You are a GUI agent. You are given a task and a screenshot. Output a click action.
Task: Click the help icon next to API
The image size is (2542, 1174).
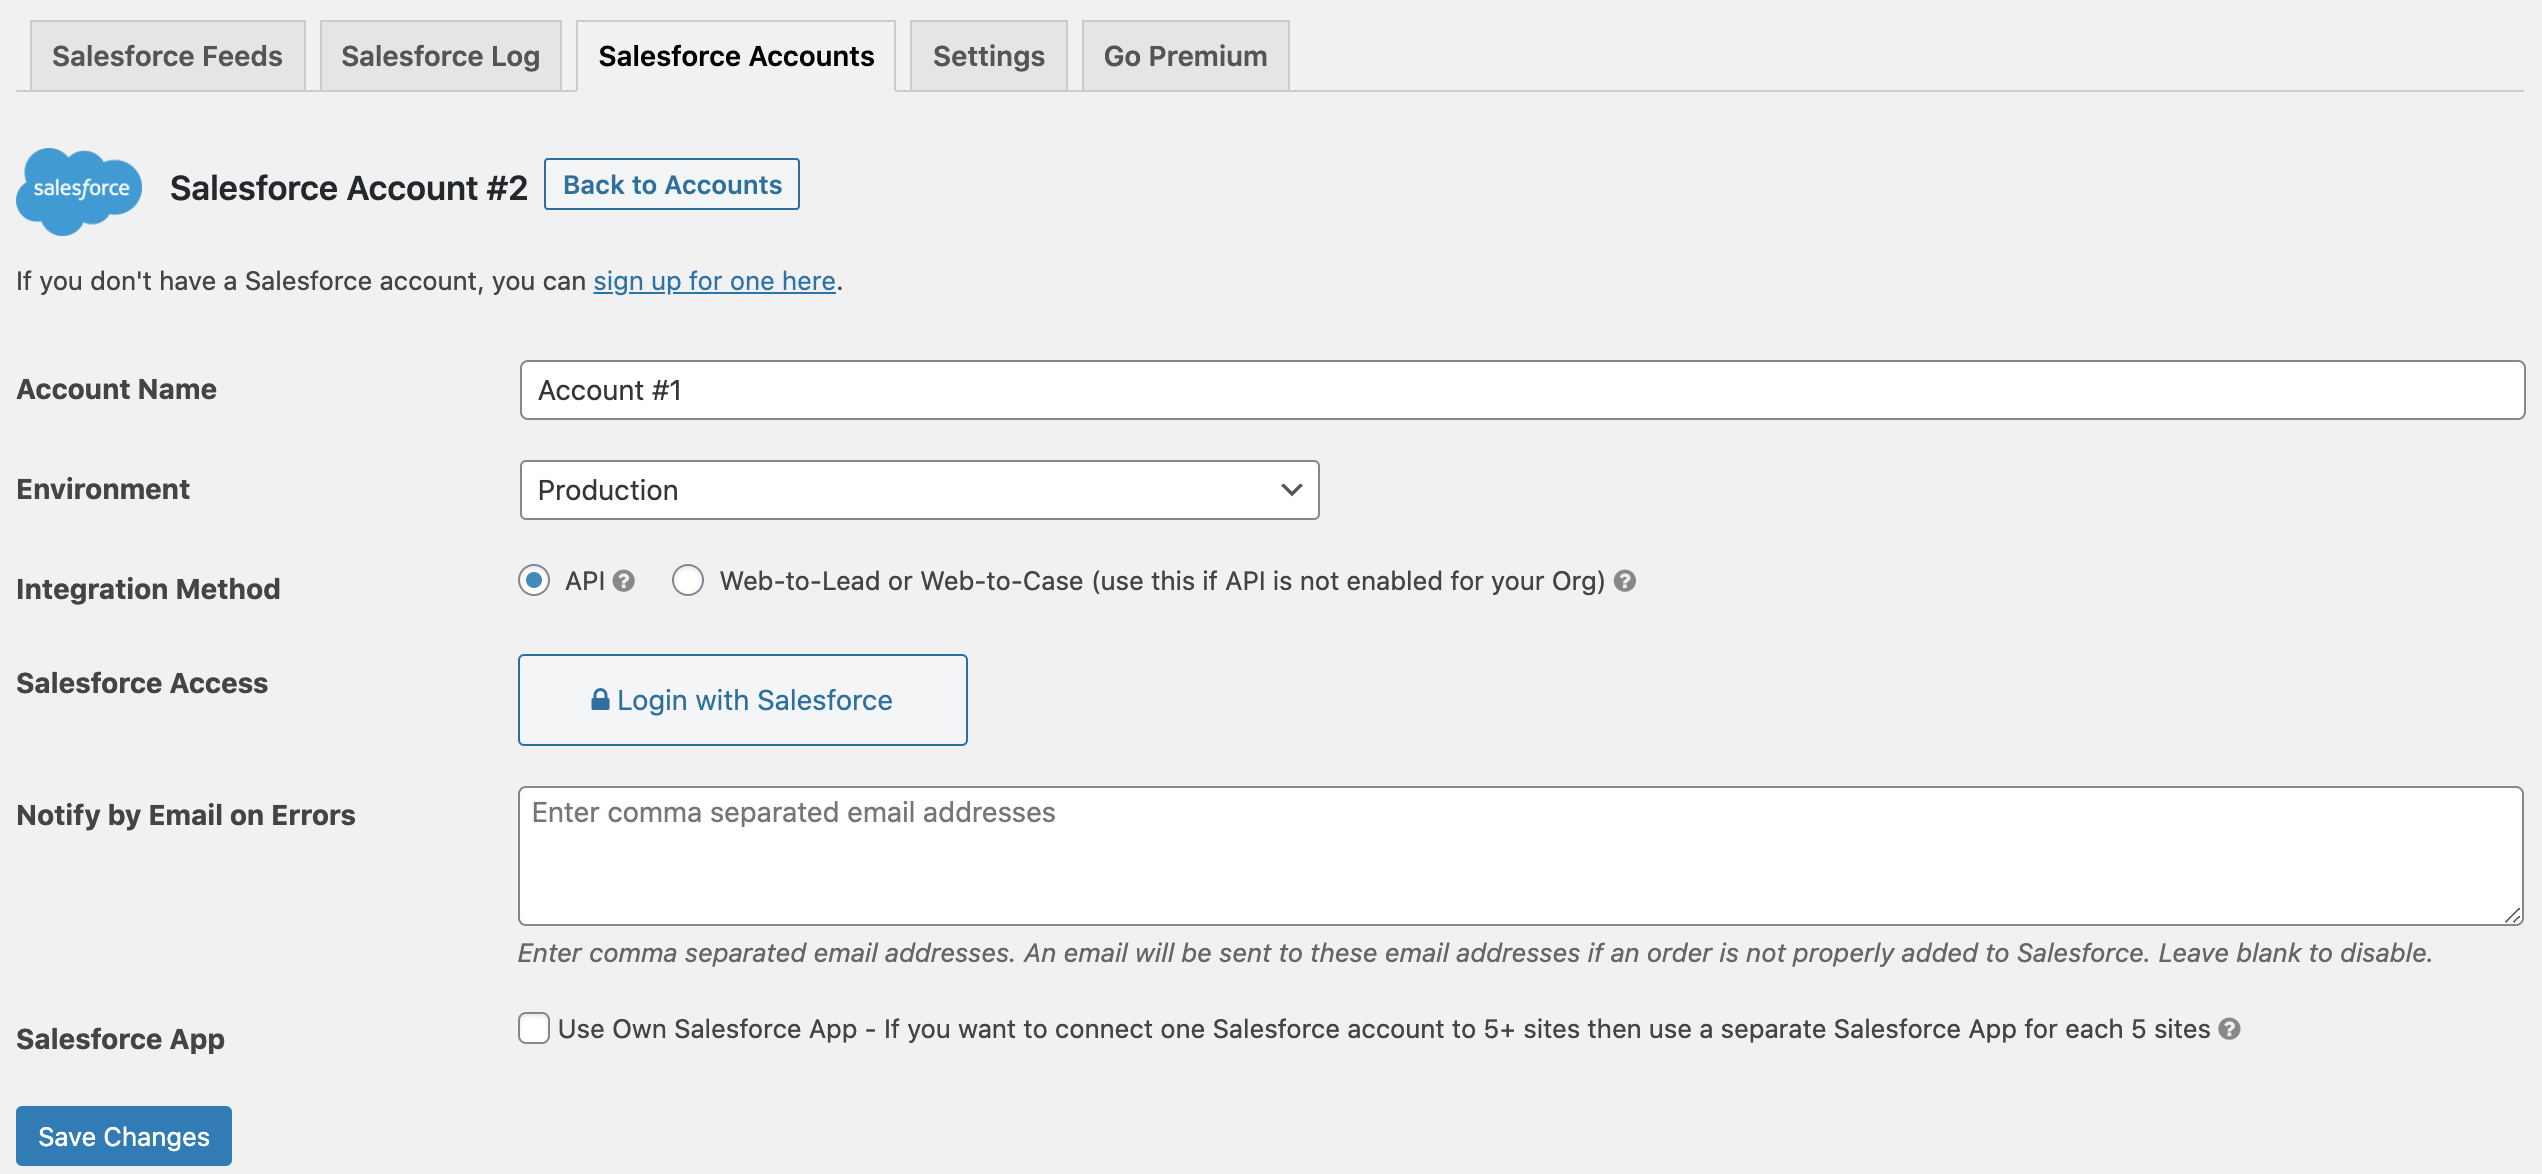point(624,581)
